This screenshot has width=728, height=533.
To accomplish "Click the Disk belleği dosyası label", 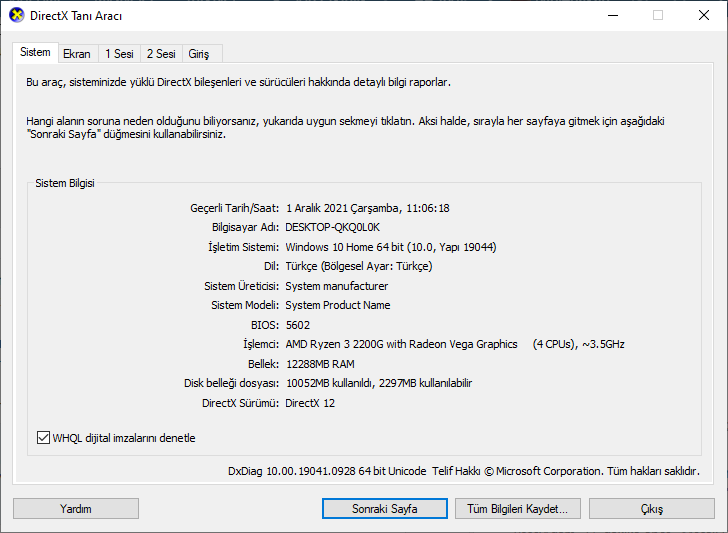I will point(231,384).
